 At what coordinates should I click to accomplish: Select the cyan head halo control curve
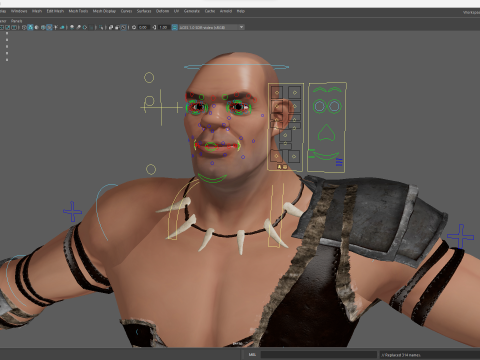(237, 67)
